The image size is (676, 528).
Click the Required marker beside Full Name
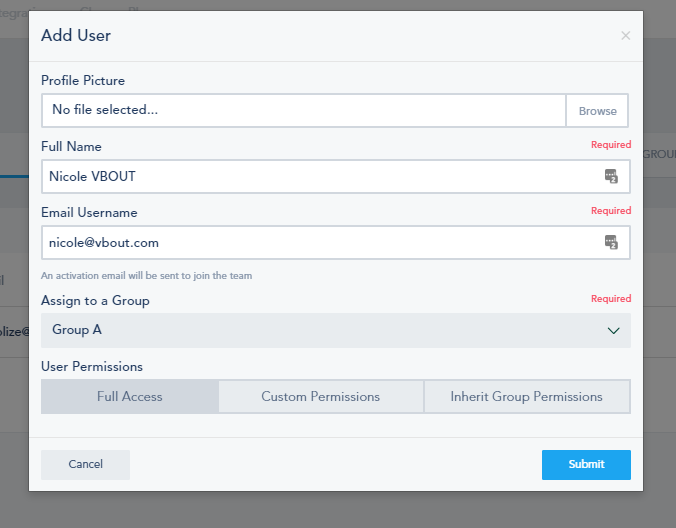click(611, 145)
